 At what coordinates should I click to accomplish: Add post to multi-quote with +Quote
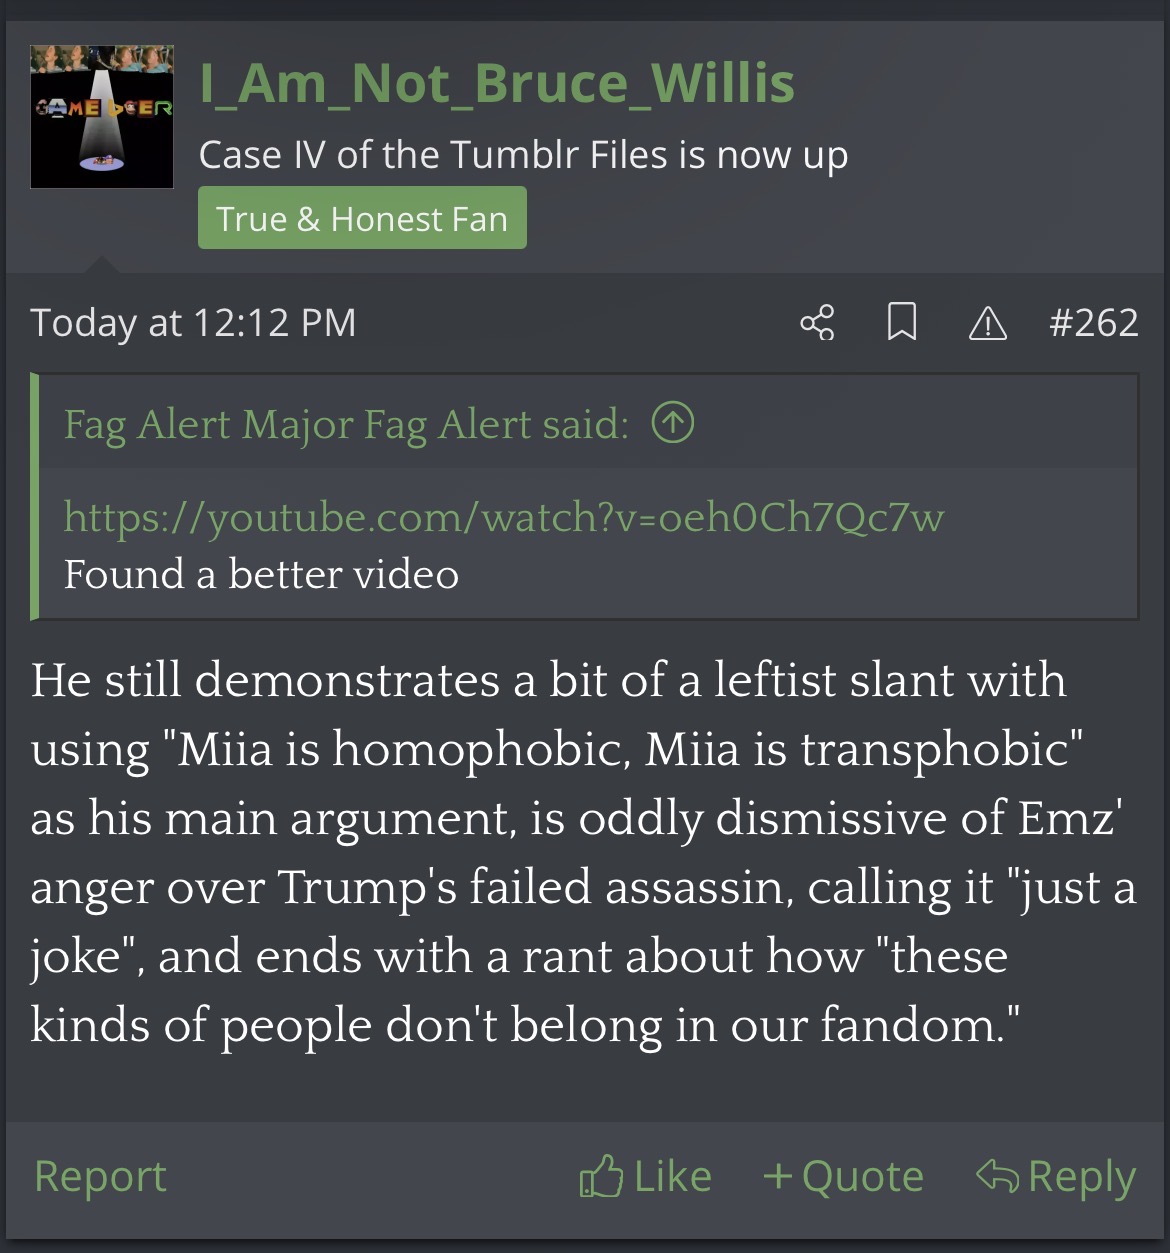click(843, 1177)
